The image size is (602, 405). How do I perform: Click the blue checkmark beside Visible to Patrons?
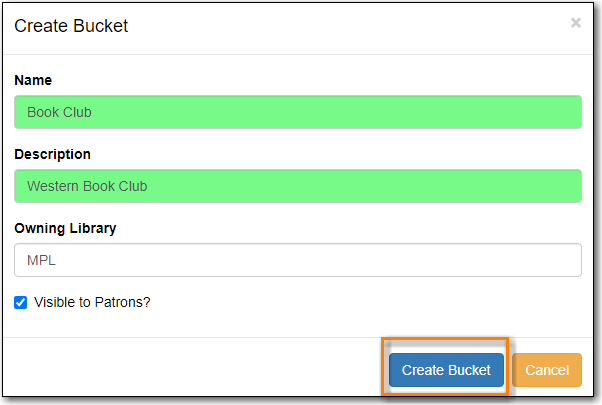pyautogui.click(x=21, y=303)
